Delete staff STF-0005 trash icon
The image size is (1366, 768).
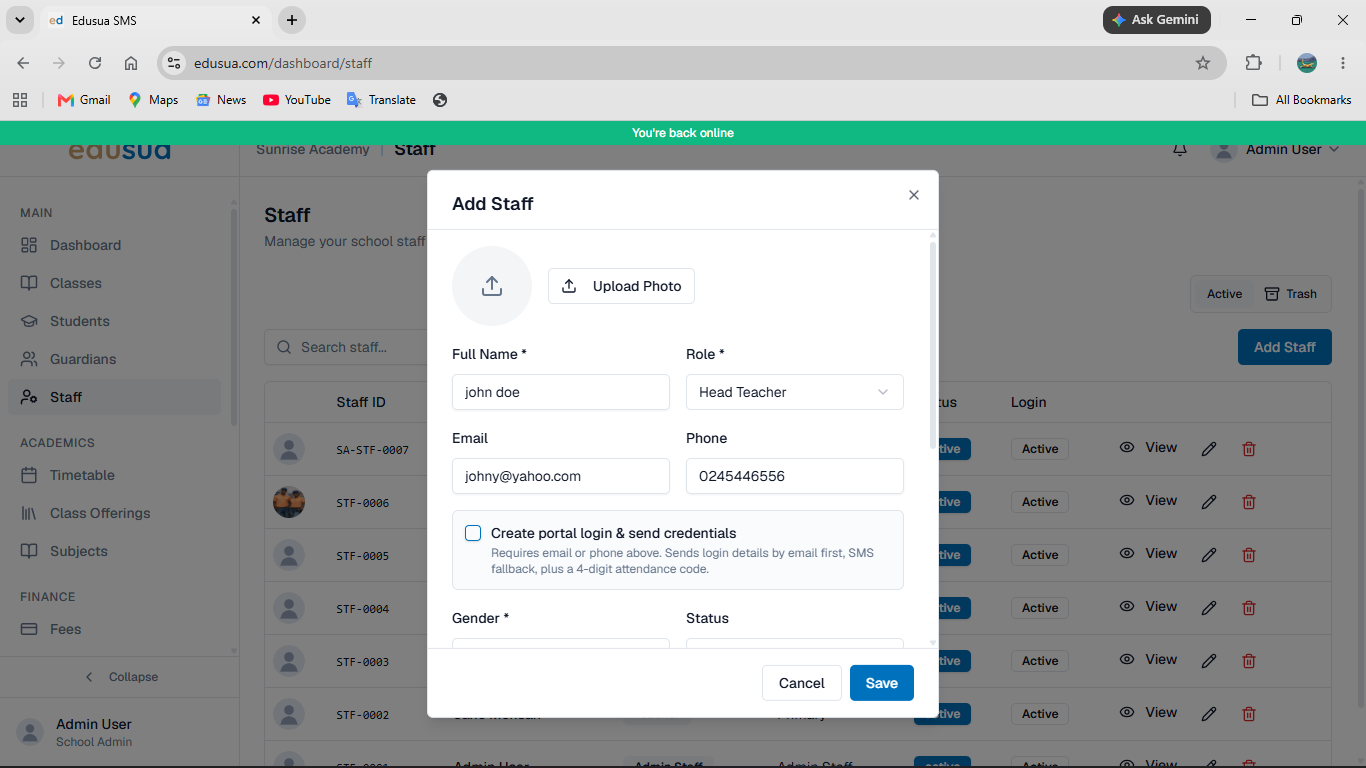click(x=1249, y=555)
